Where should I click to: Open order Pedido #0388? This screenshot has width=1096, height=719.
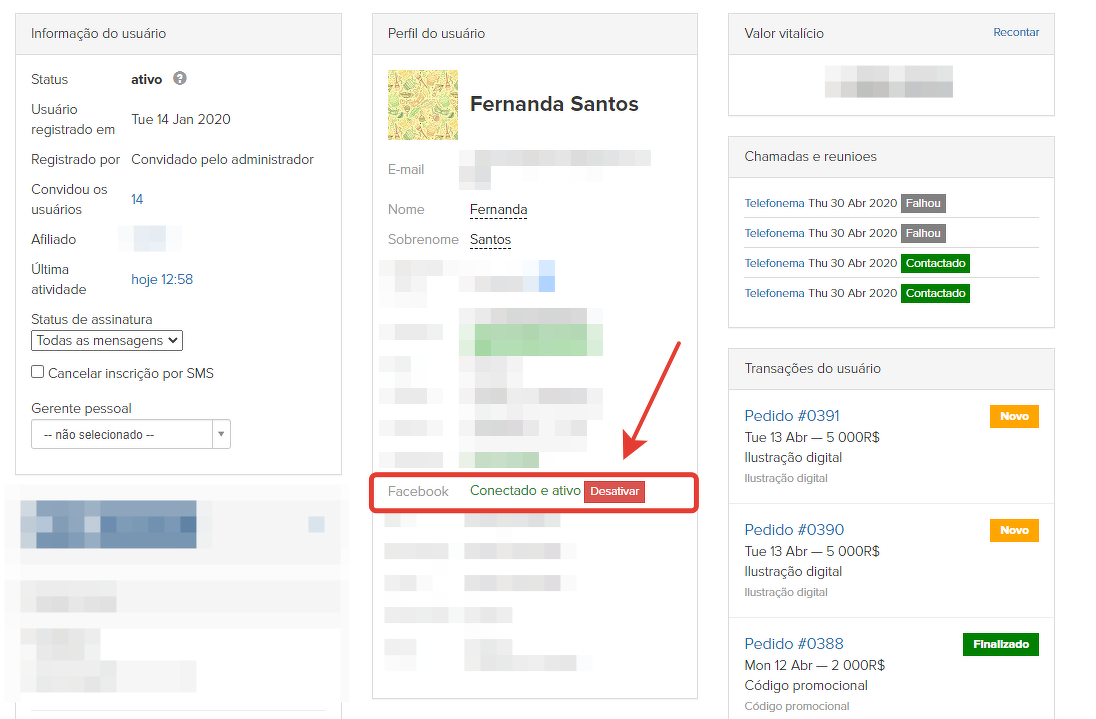(x=793, y=644)
